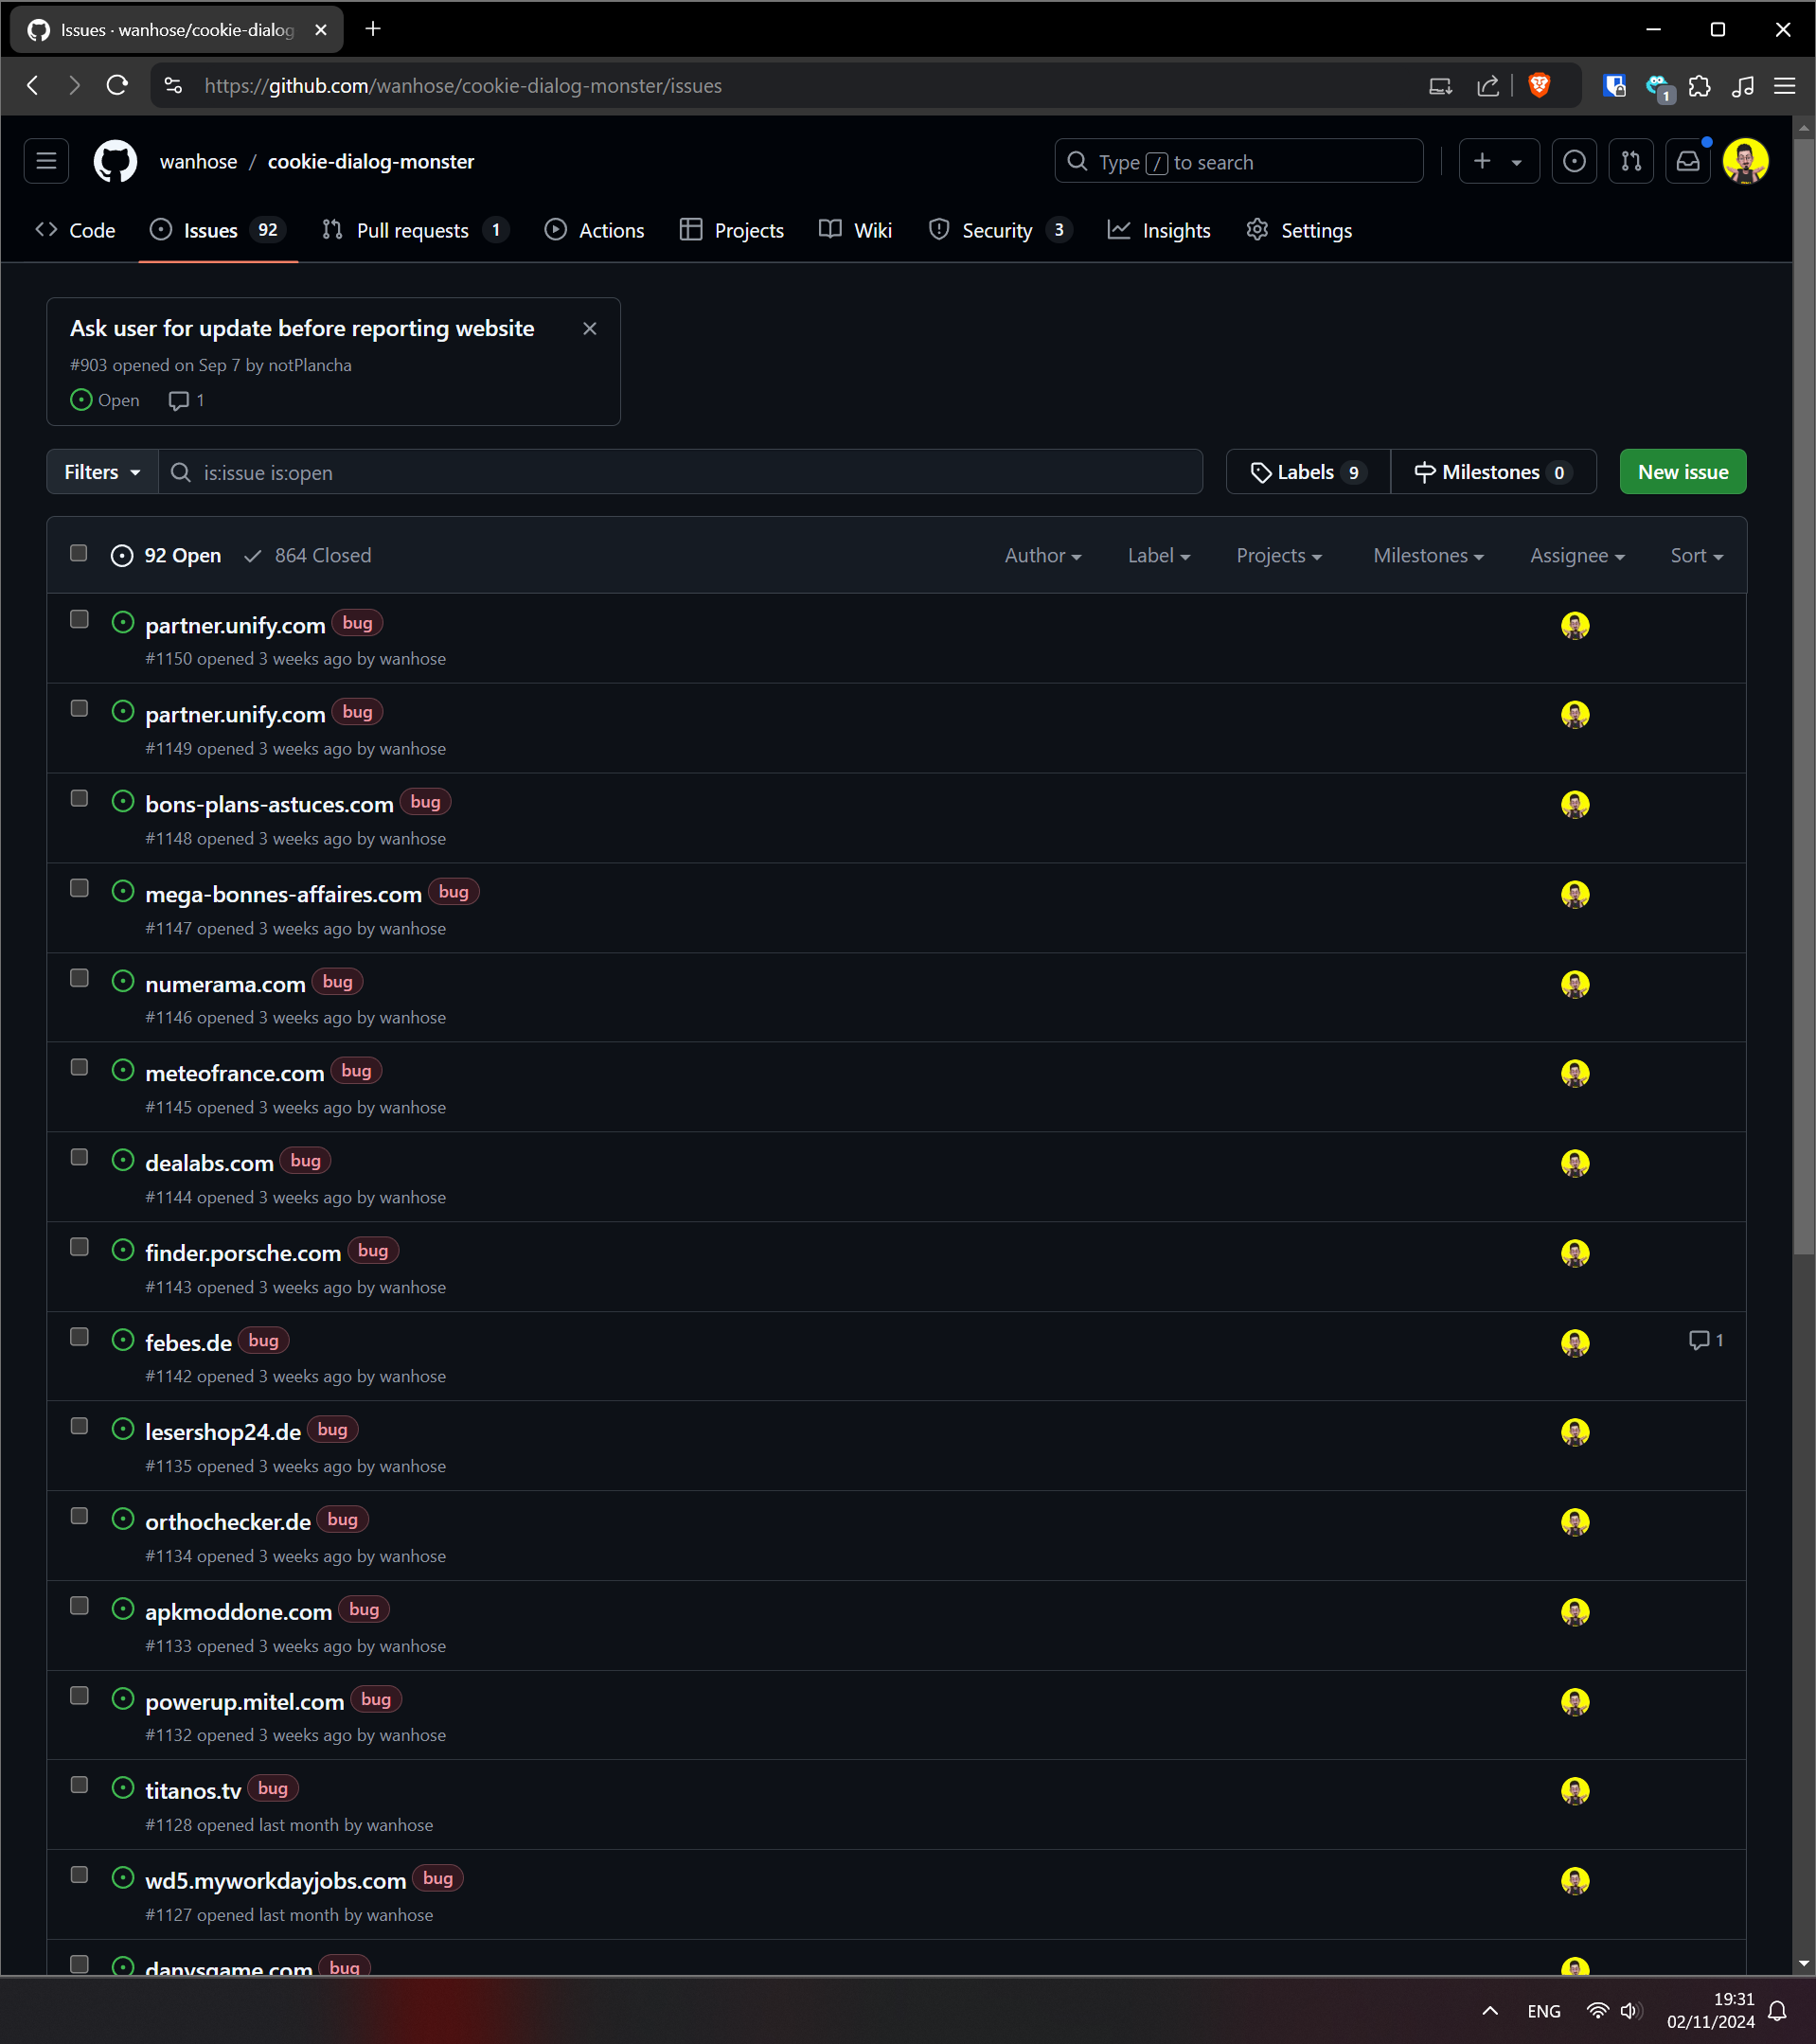Open the Brave media music note icon
The width and height of the screenshot is (1816, 2044).
[1742, 86]
